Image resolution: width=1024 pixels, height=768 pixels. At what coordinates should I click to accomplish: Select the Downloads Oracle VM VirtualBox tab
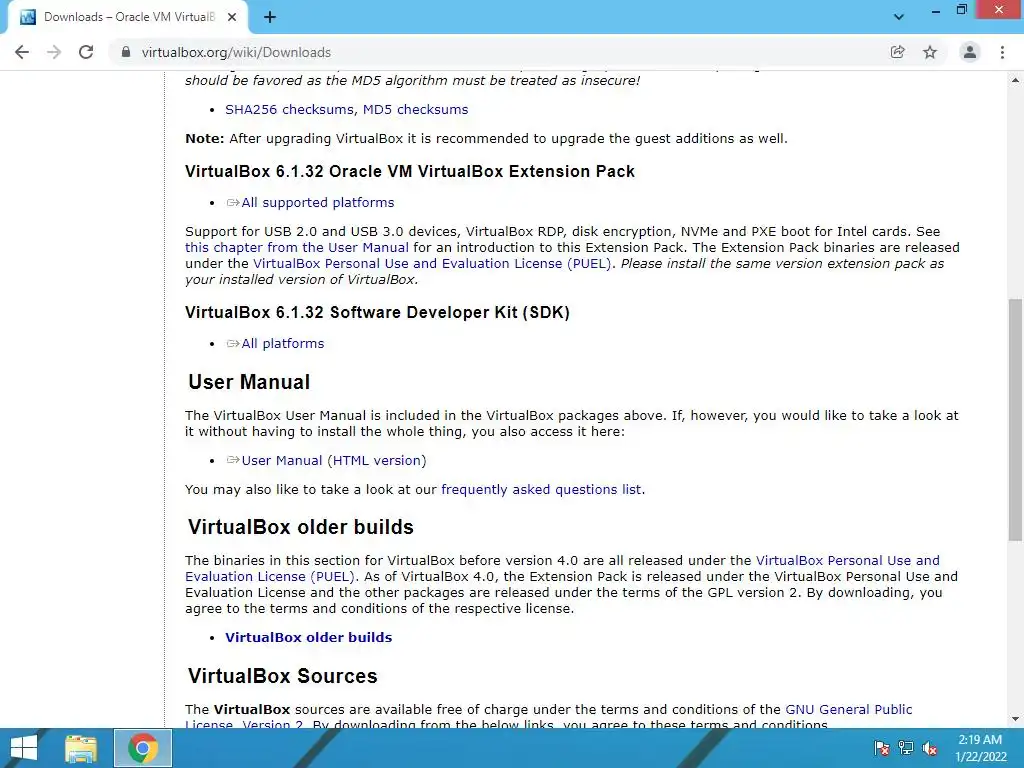click(128, 17)
